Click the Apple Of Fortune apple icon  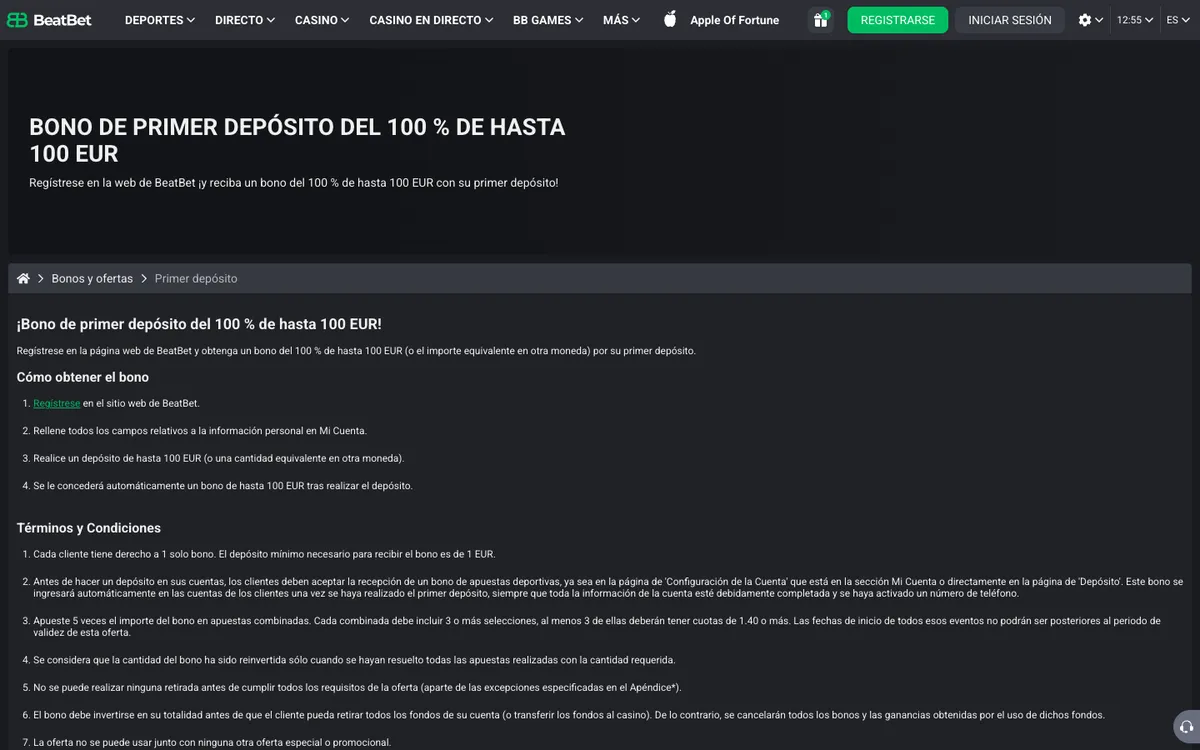670,19
